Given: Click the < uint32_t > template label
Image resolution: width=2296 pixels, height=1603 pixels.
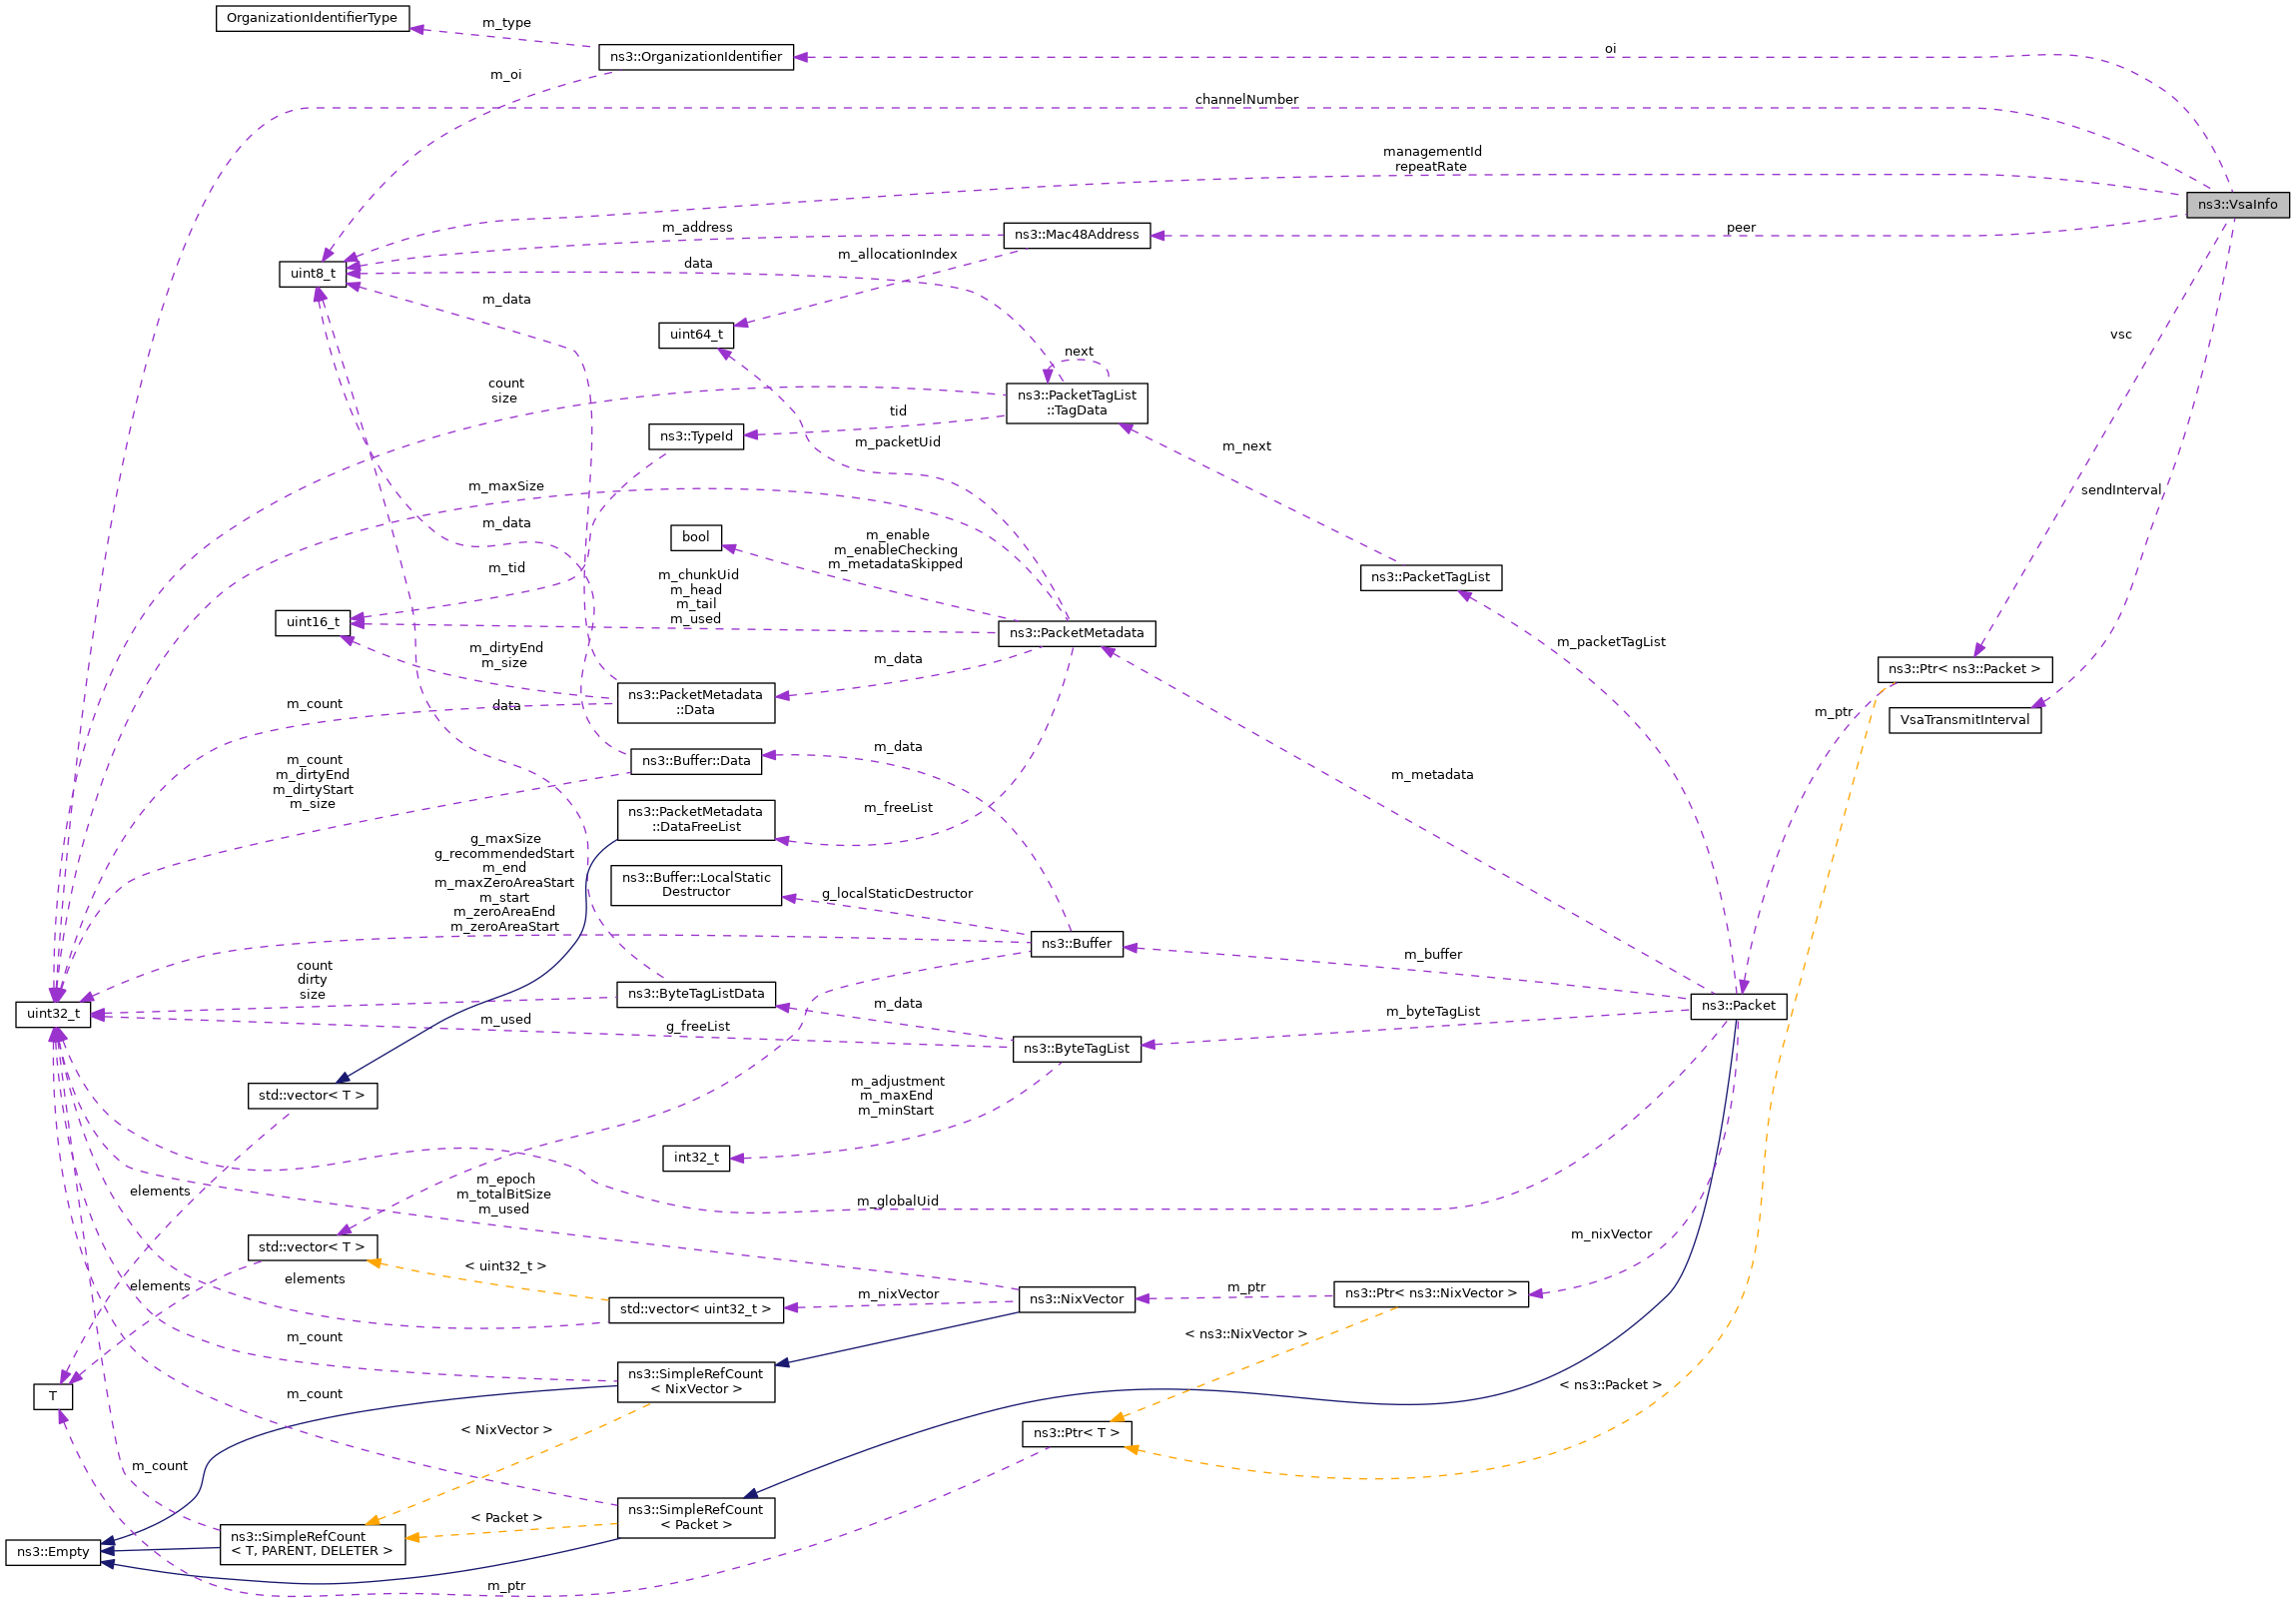Looking at the screenshot, I should tap(505, 1267).
